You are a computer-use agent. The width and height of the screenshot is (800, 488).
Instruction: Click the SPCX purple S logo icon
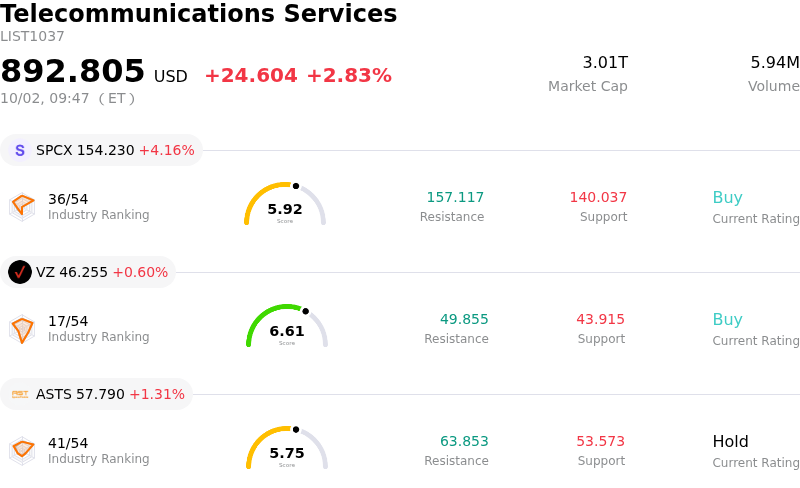(20, 150)
